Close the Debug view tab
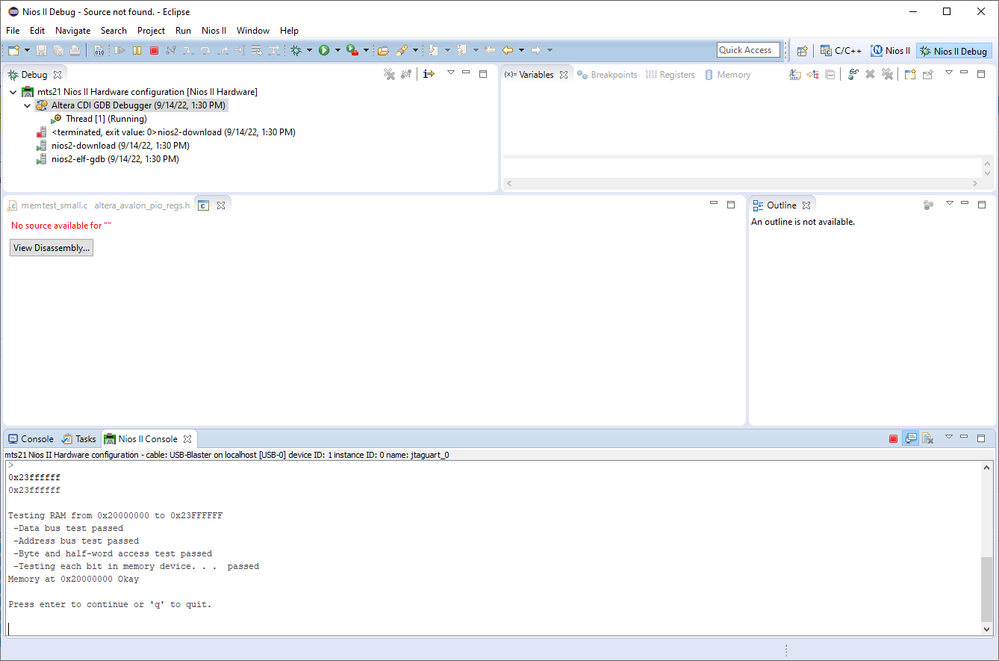 pos(57,75)
